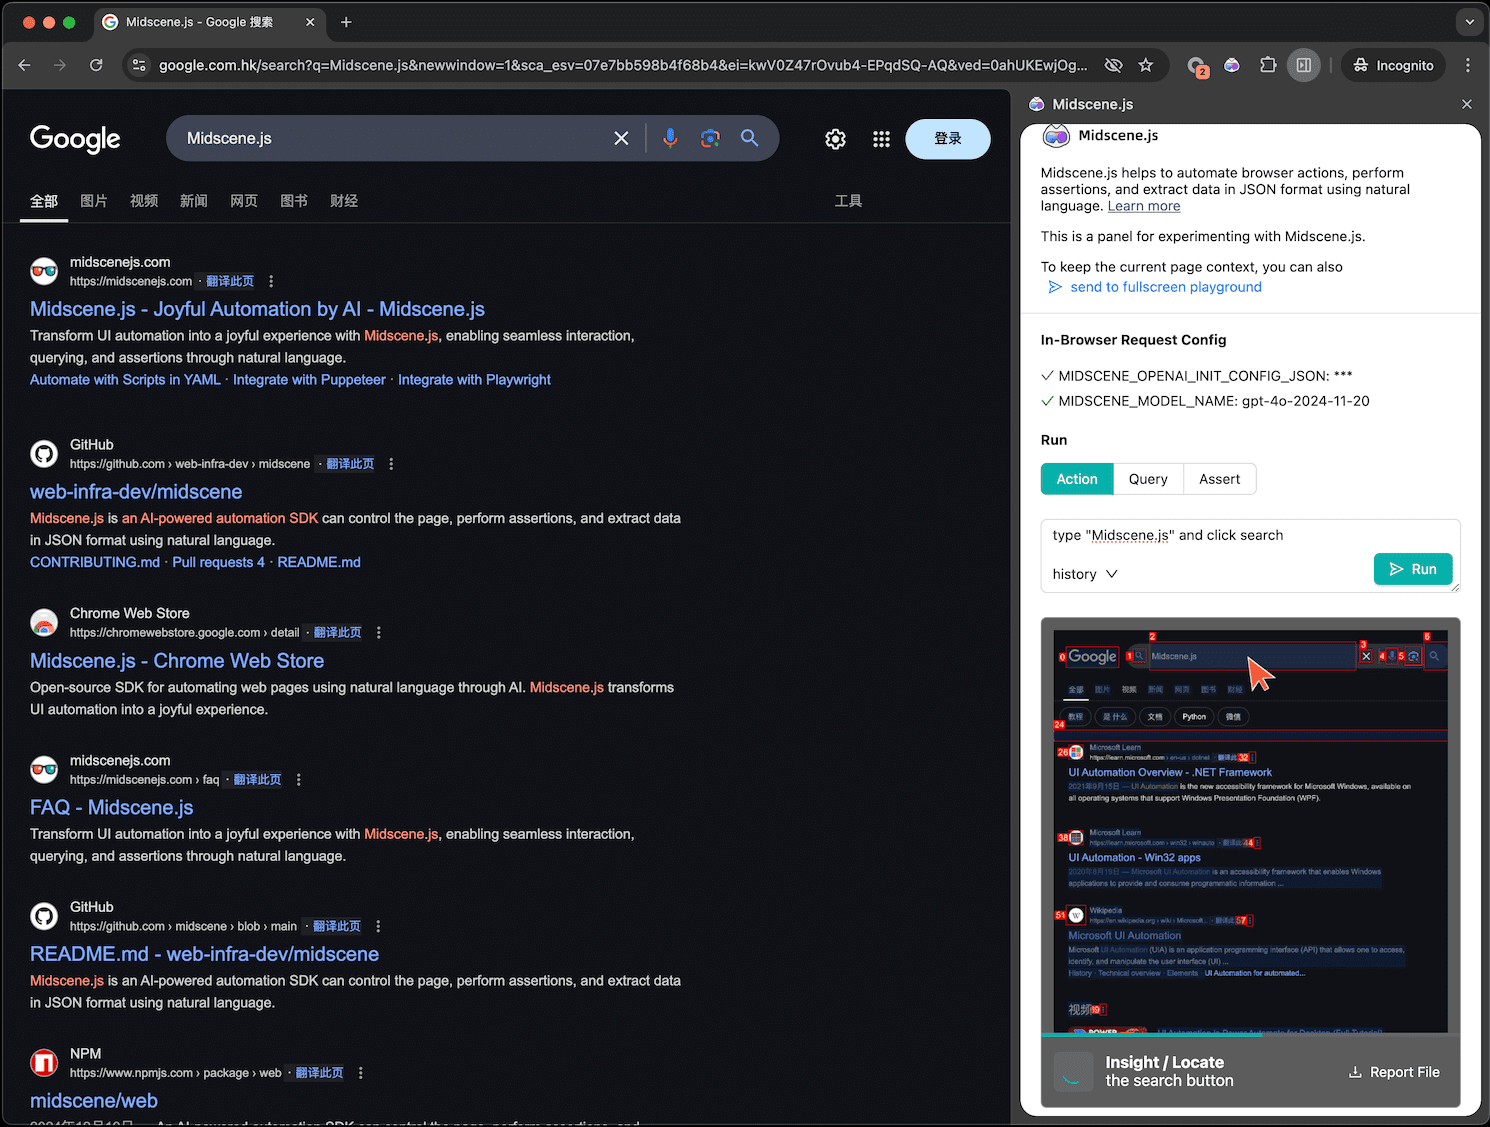This screenshot has width=1490, height=1127.
Task: Open more options for NPM result
Action: (x=361, y=1073)
